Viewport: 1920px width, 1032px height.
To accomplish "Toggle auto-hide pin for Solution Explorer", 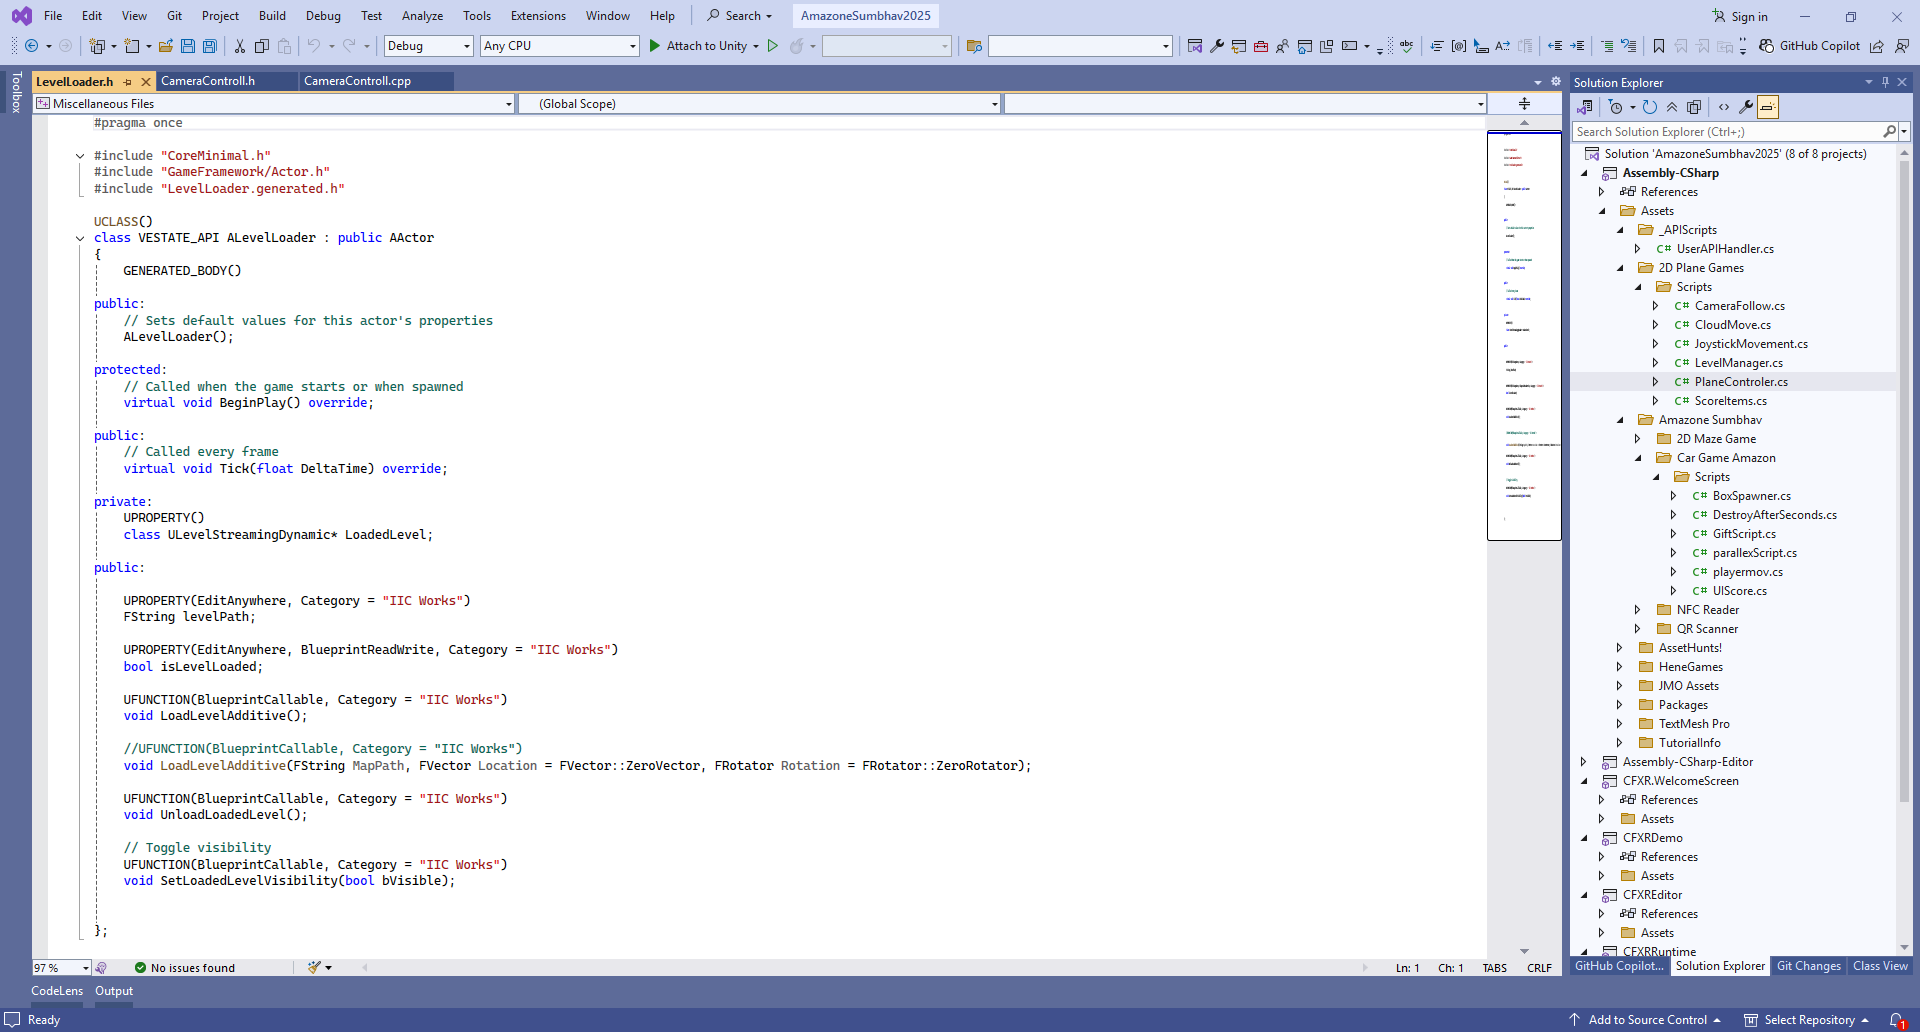I will (1885, 83).
